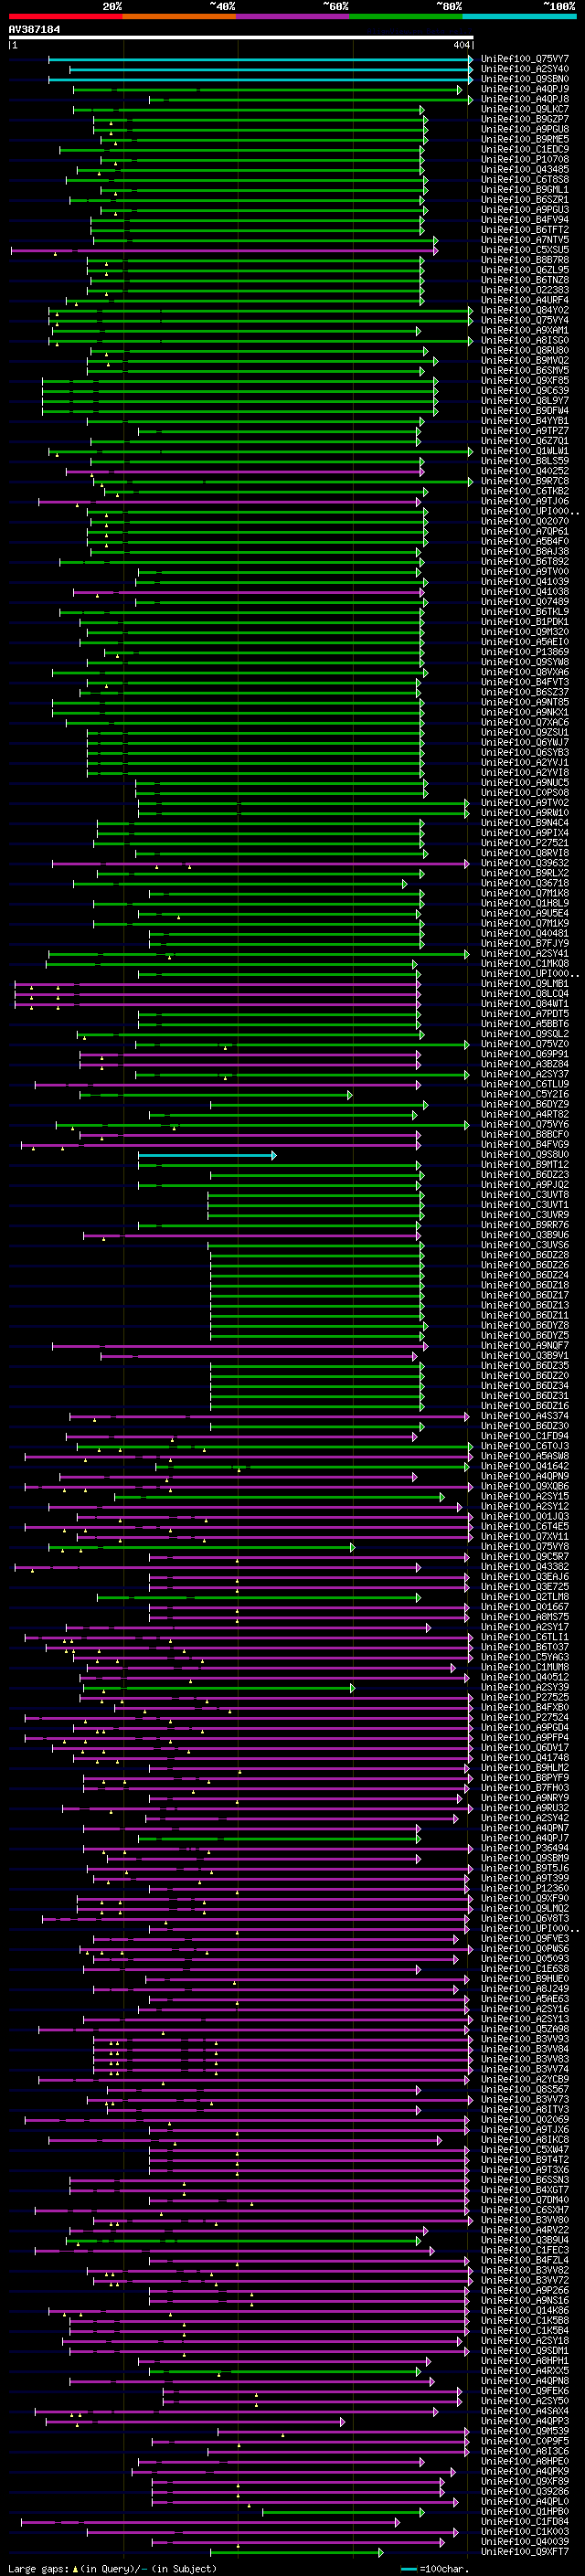The width and height of the screenshot is (585, 2576).
Task: Select the UniRef100_A4QPJ8 label
Action: tap(524, 99)
